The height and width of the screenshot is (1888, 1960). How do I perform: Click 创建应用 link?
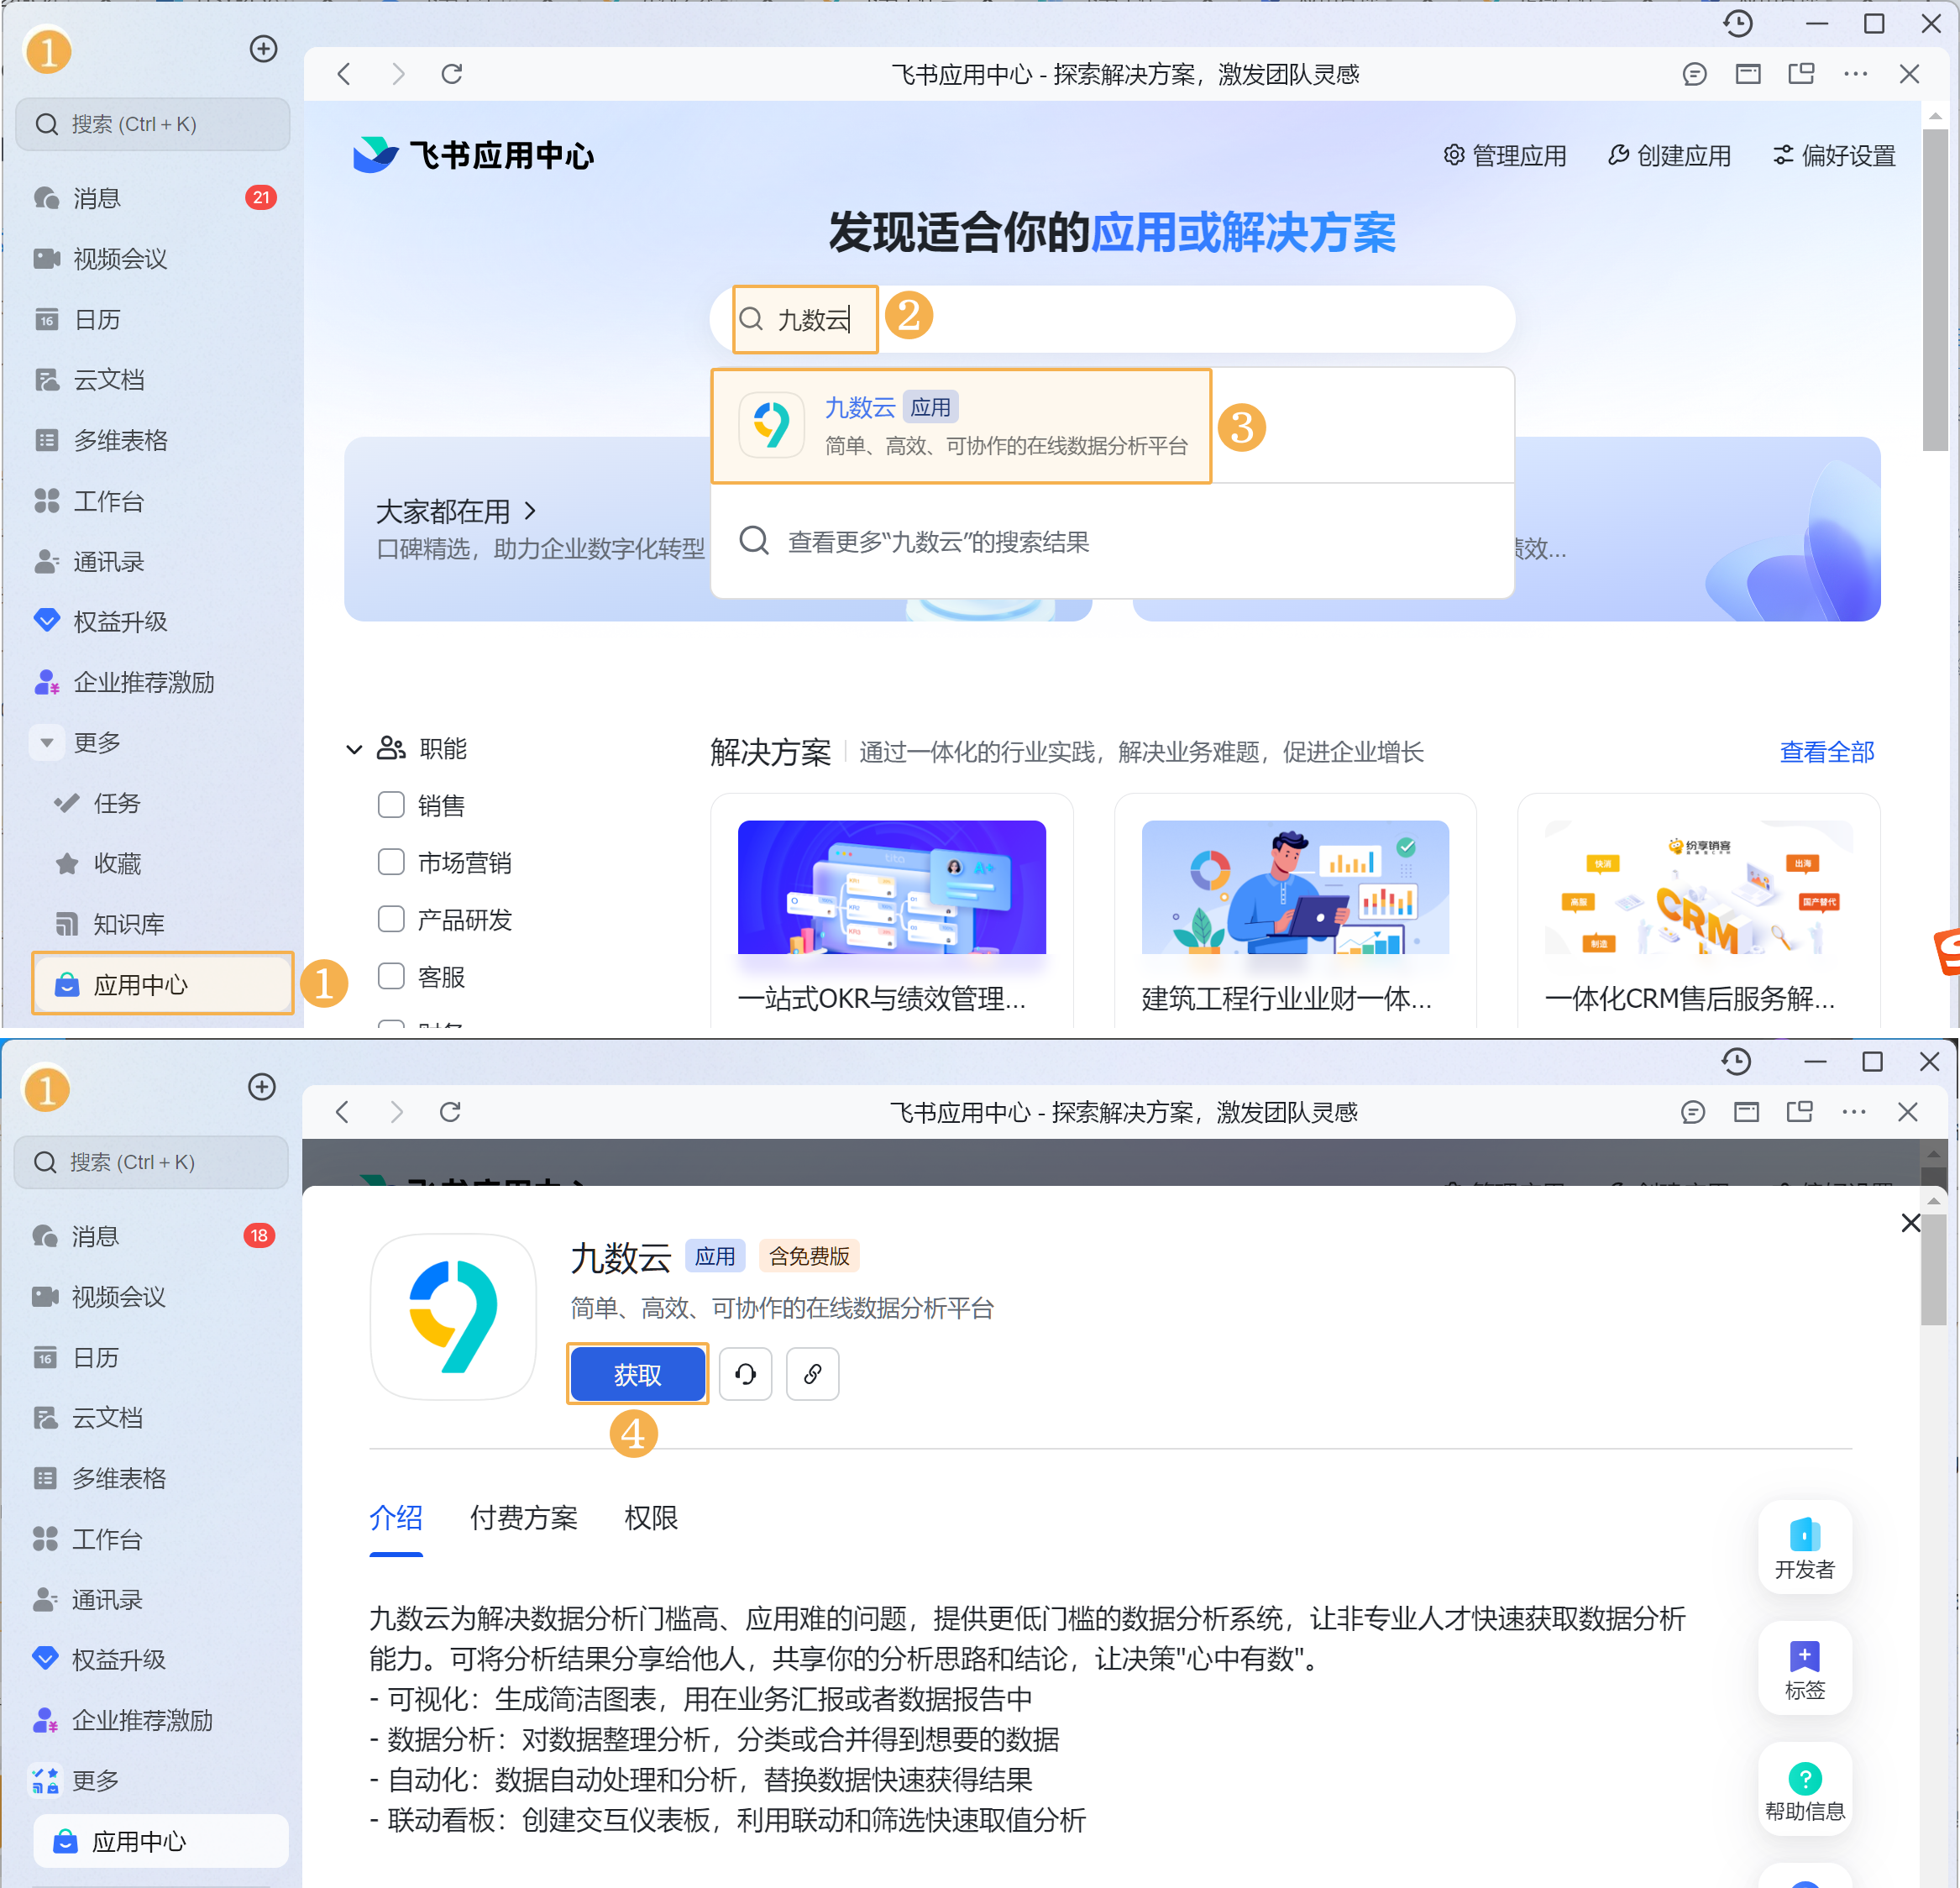(x=1669, y=156)
